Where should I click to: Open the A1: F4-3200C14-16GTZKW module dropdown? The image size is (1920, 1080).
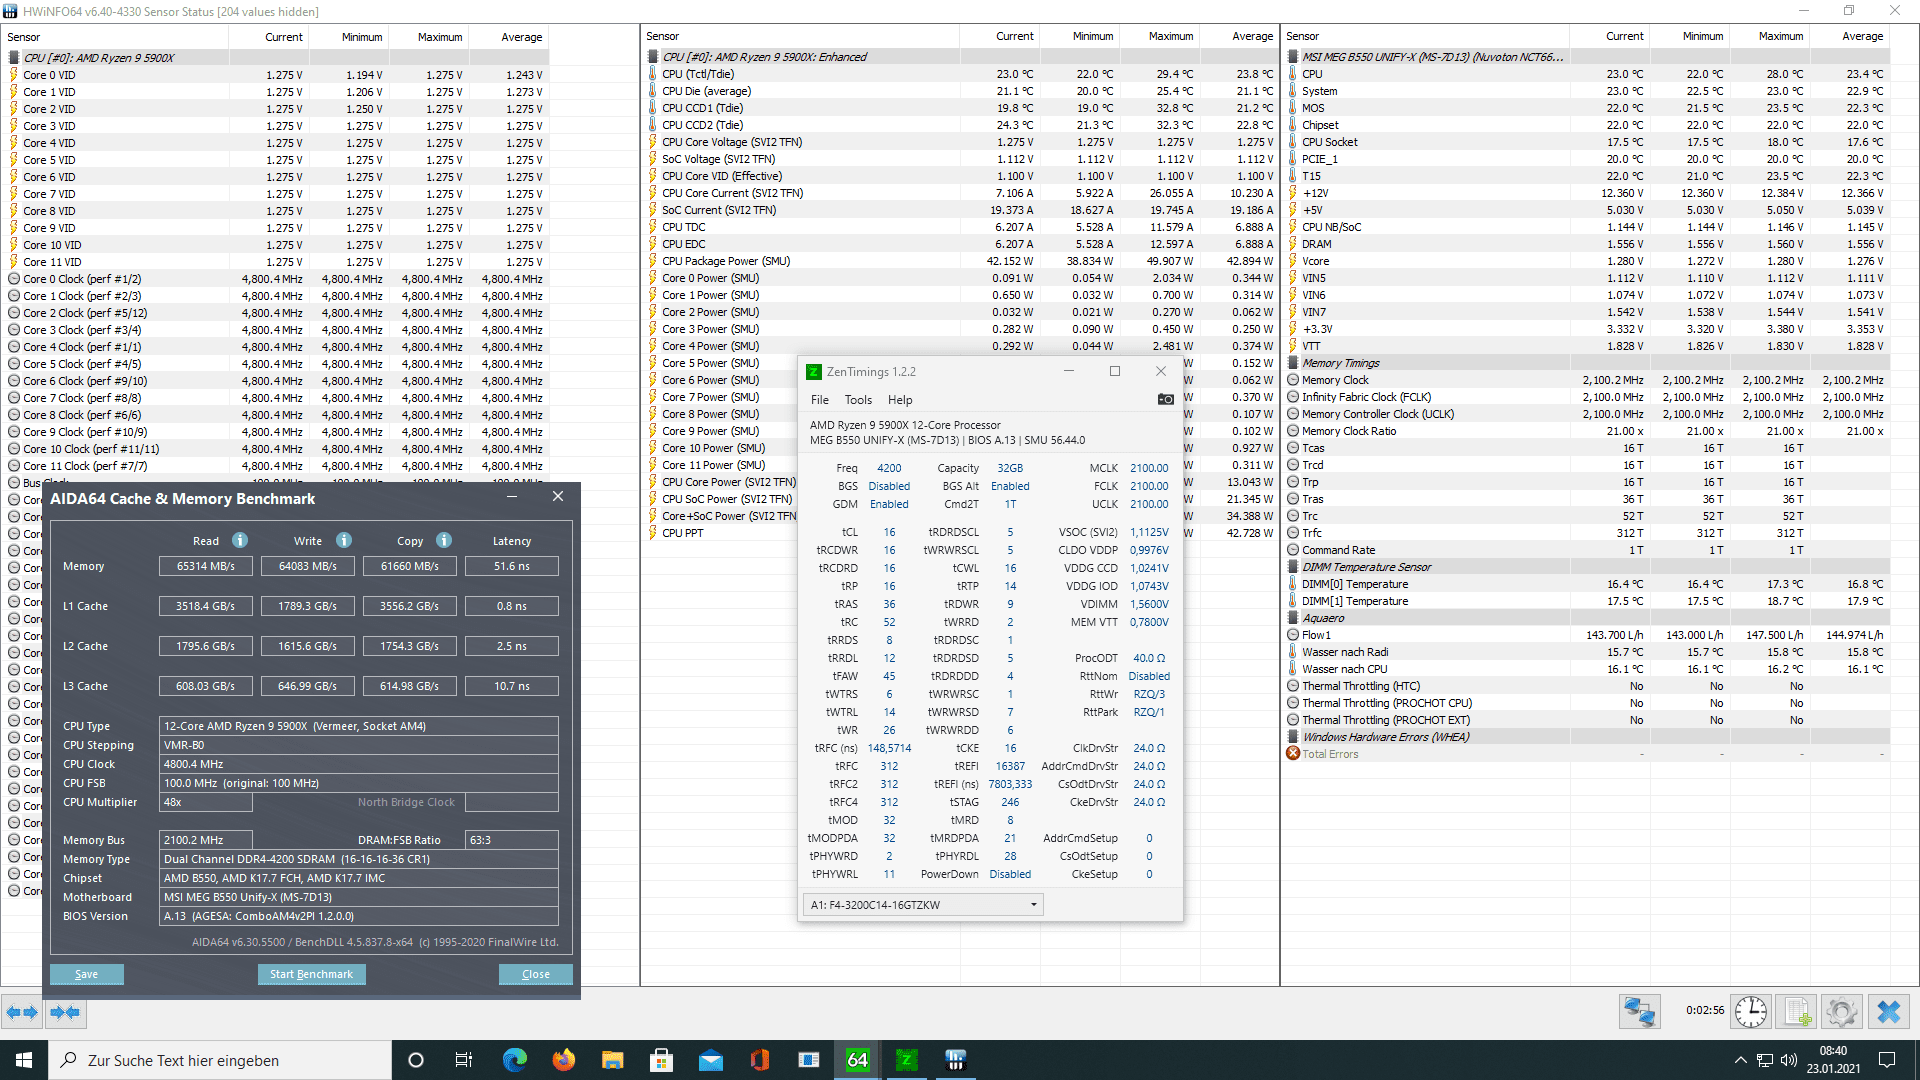(x=922, y=905)
